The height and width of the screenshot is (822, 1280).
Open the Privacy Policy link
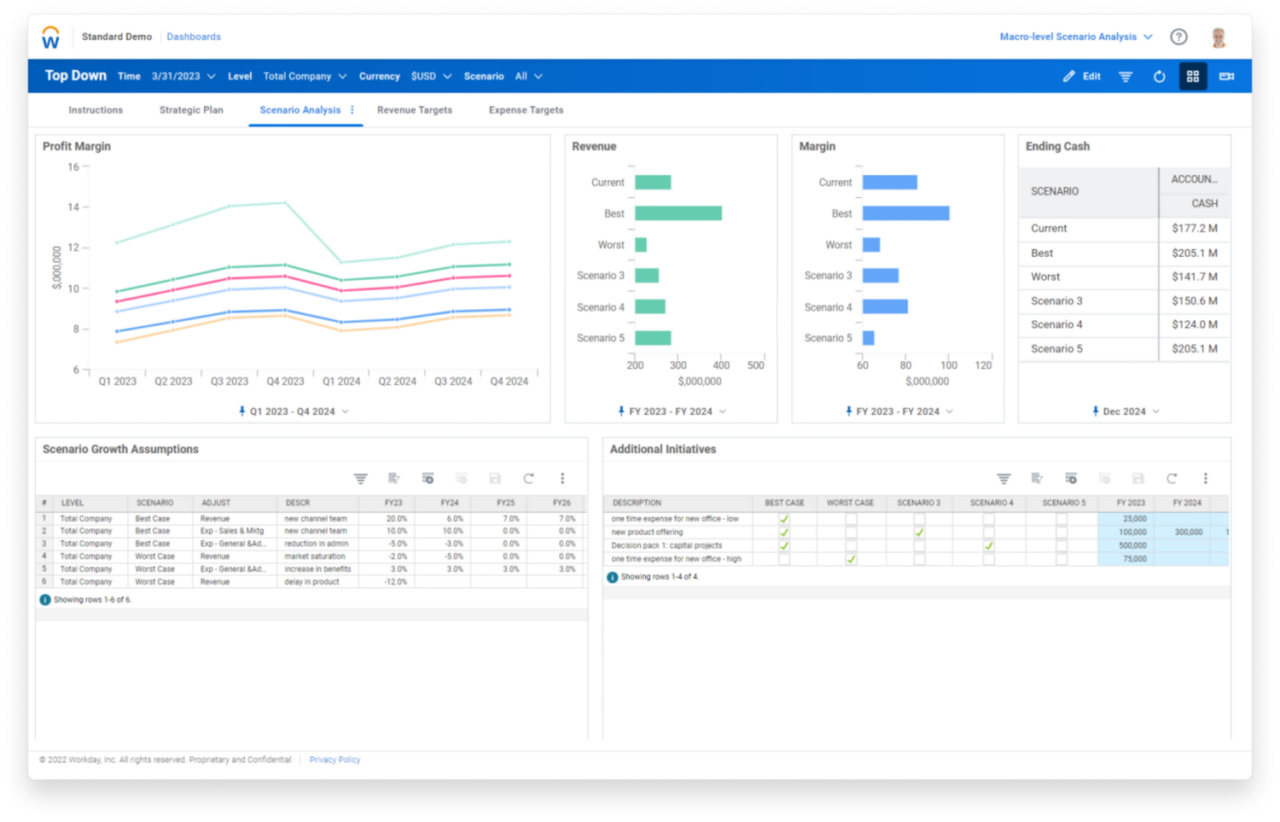[x=334, y=759]
